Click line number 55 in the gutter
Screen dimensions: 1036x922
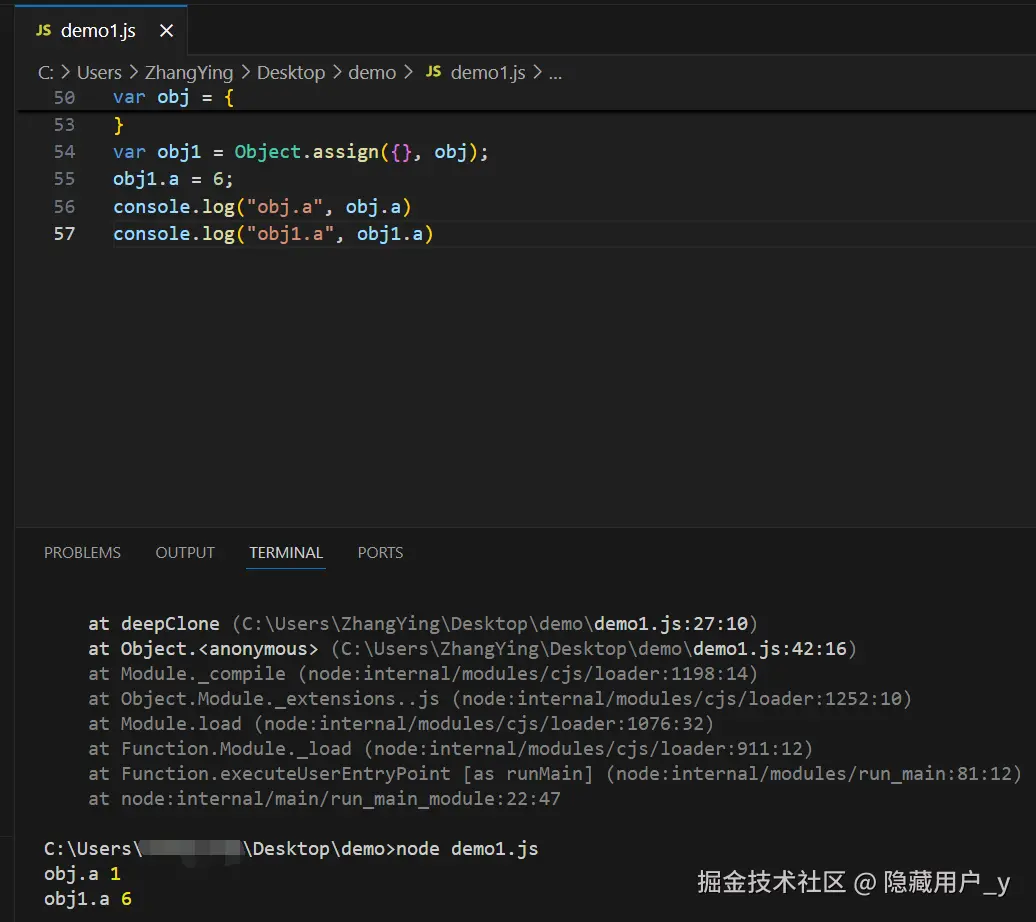64,179
